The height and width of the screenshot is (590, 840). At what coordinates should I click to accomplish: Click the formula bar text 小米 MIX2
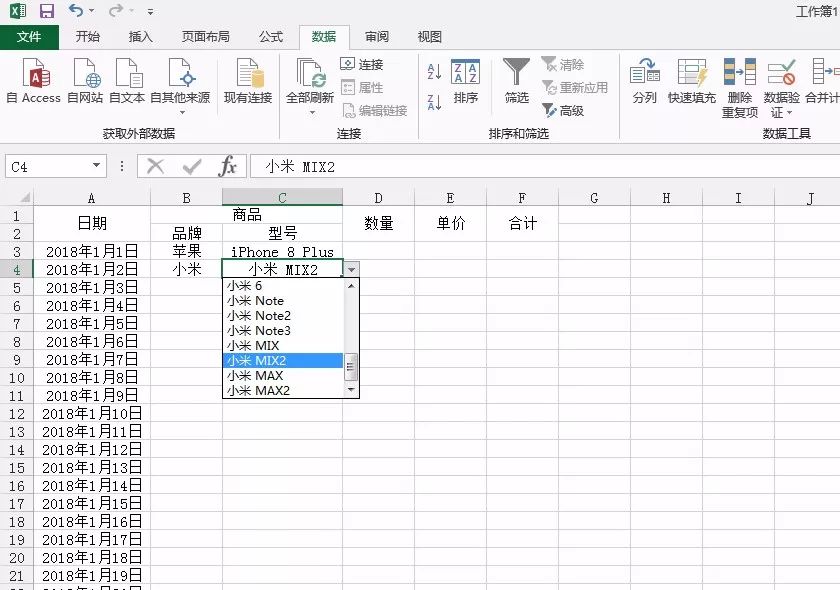300,167
